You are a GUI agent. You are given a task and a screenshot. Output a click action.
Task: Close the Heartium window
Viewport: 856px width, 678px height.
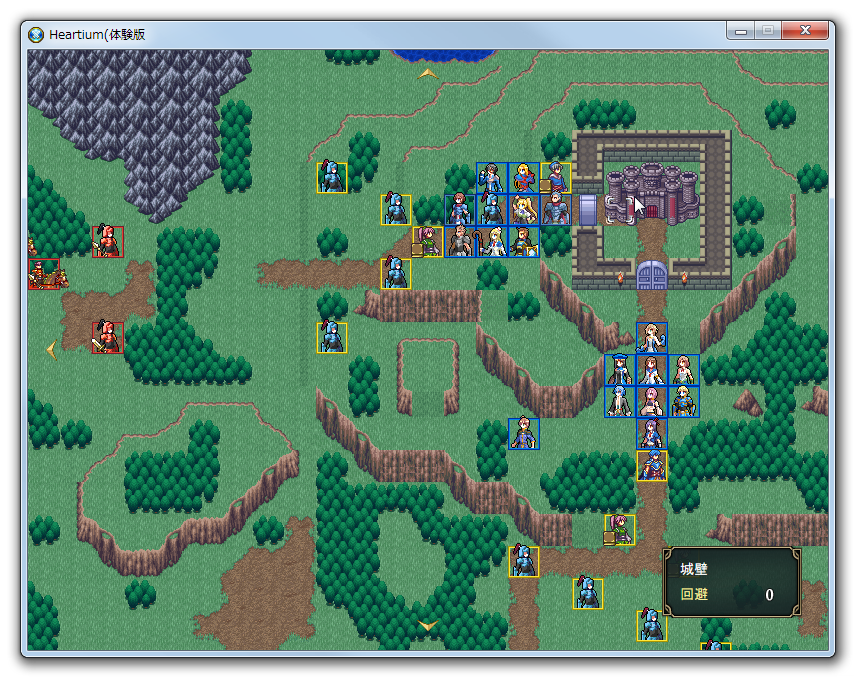[805, 31]
